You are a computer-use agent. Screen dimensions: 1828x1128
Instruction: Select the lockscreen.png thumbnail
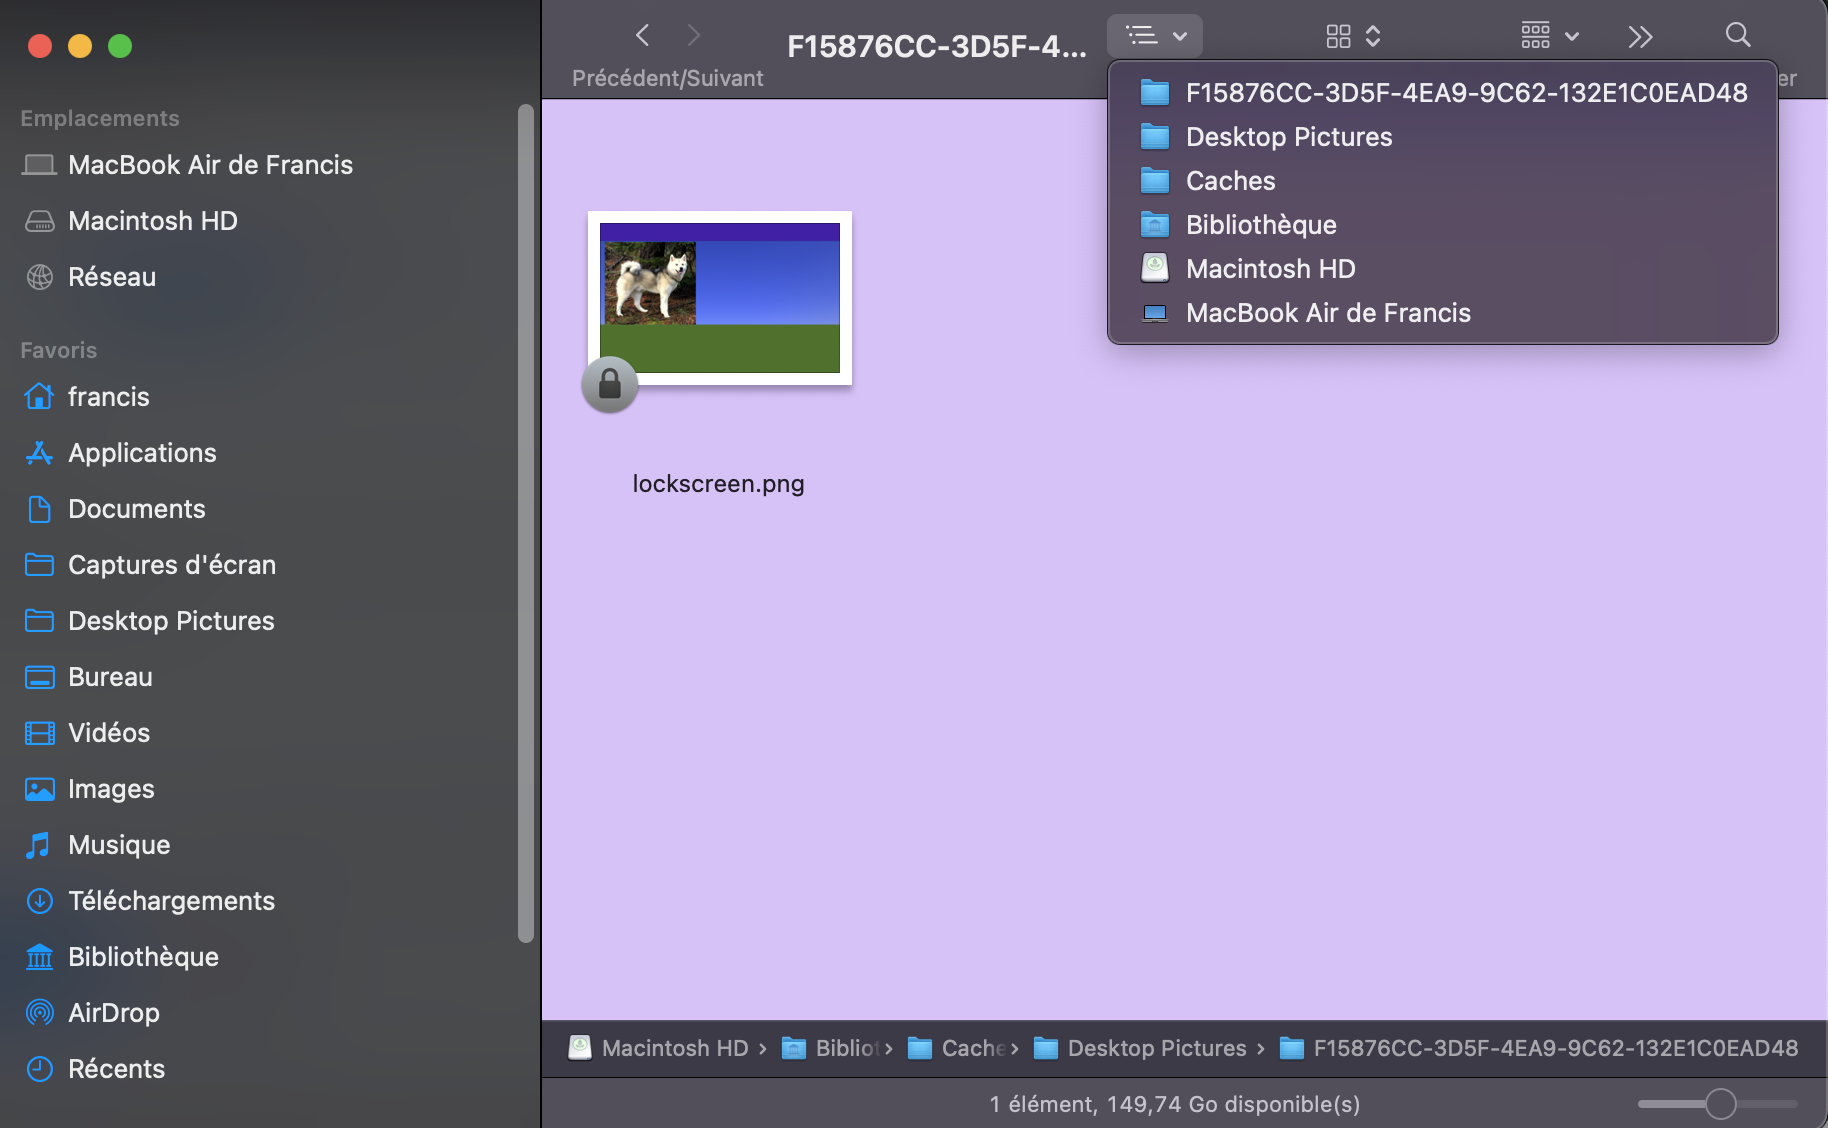click(x=720, y=298)
